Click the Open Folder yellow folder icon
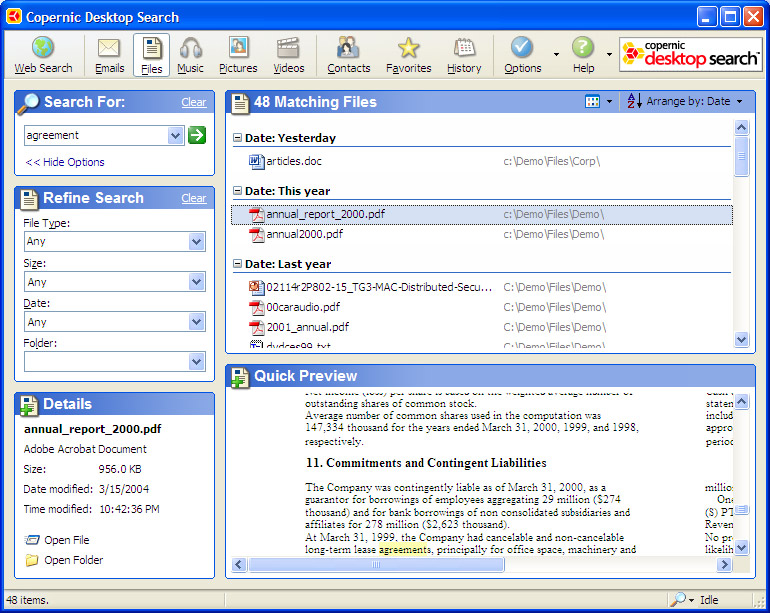This screenshot has width=770, height=613. coord(32,560)
